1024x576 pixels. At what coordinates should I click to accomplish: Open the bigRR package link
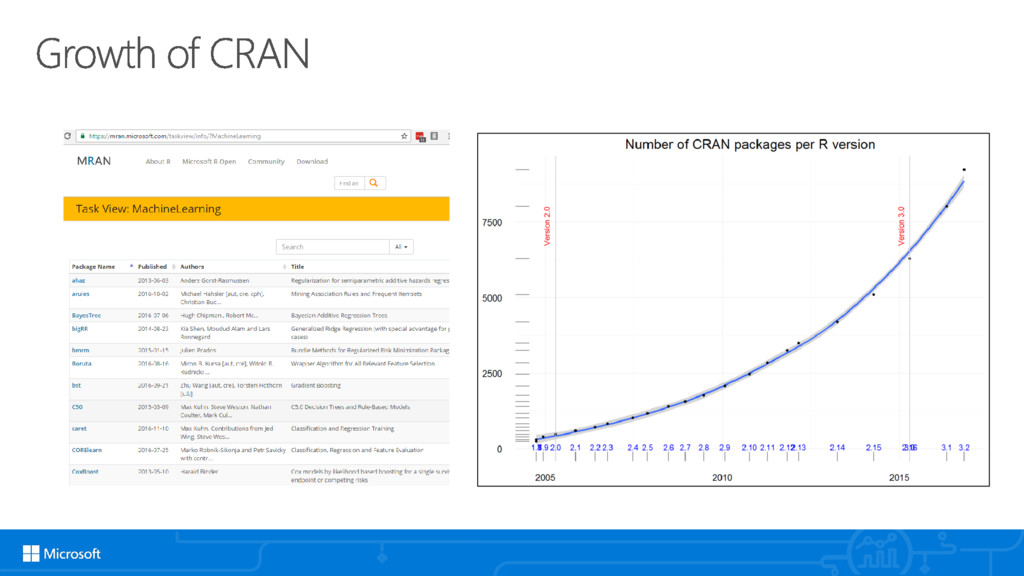point(80,328)
